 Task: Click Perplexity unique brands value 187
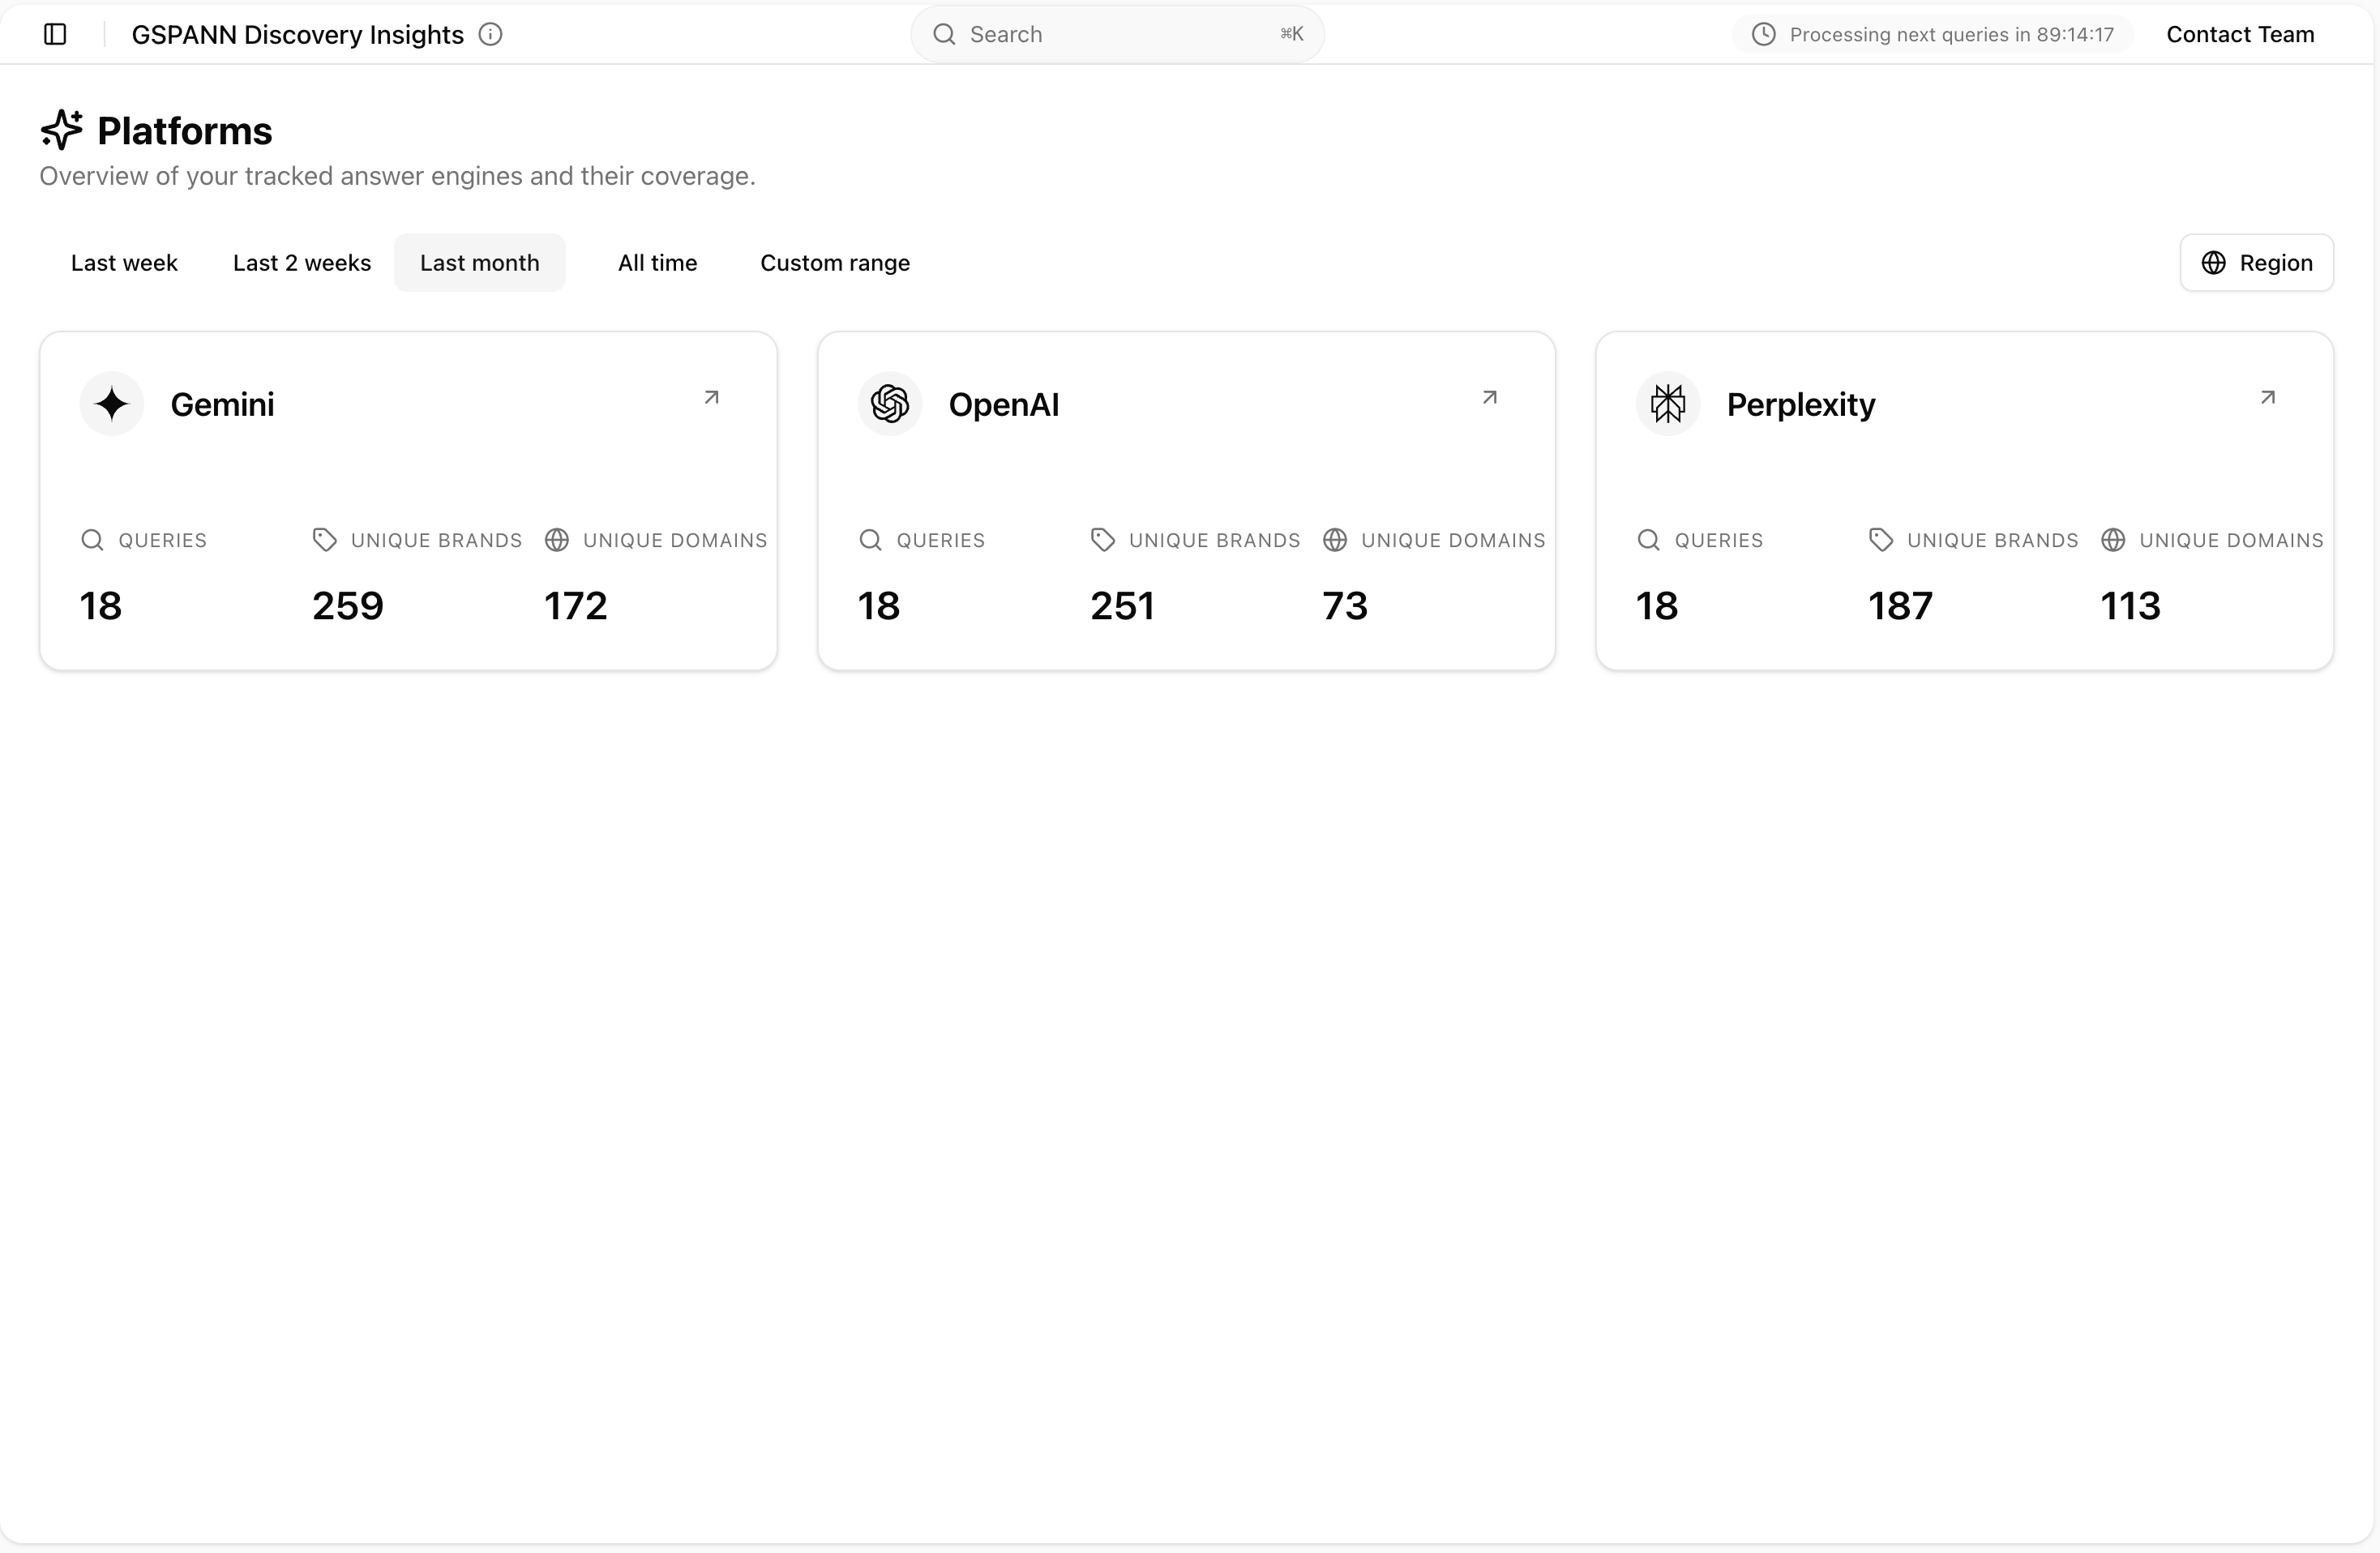tap(1900, 605)
